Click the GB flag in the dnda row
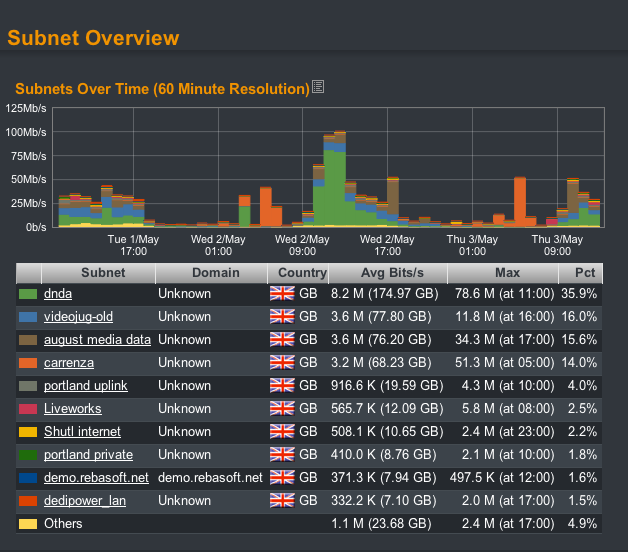This screenshot has width=628, height=552. (282, 294)
